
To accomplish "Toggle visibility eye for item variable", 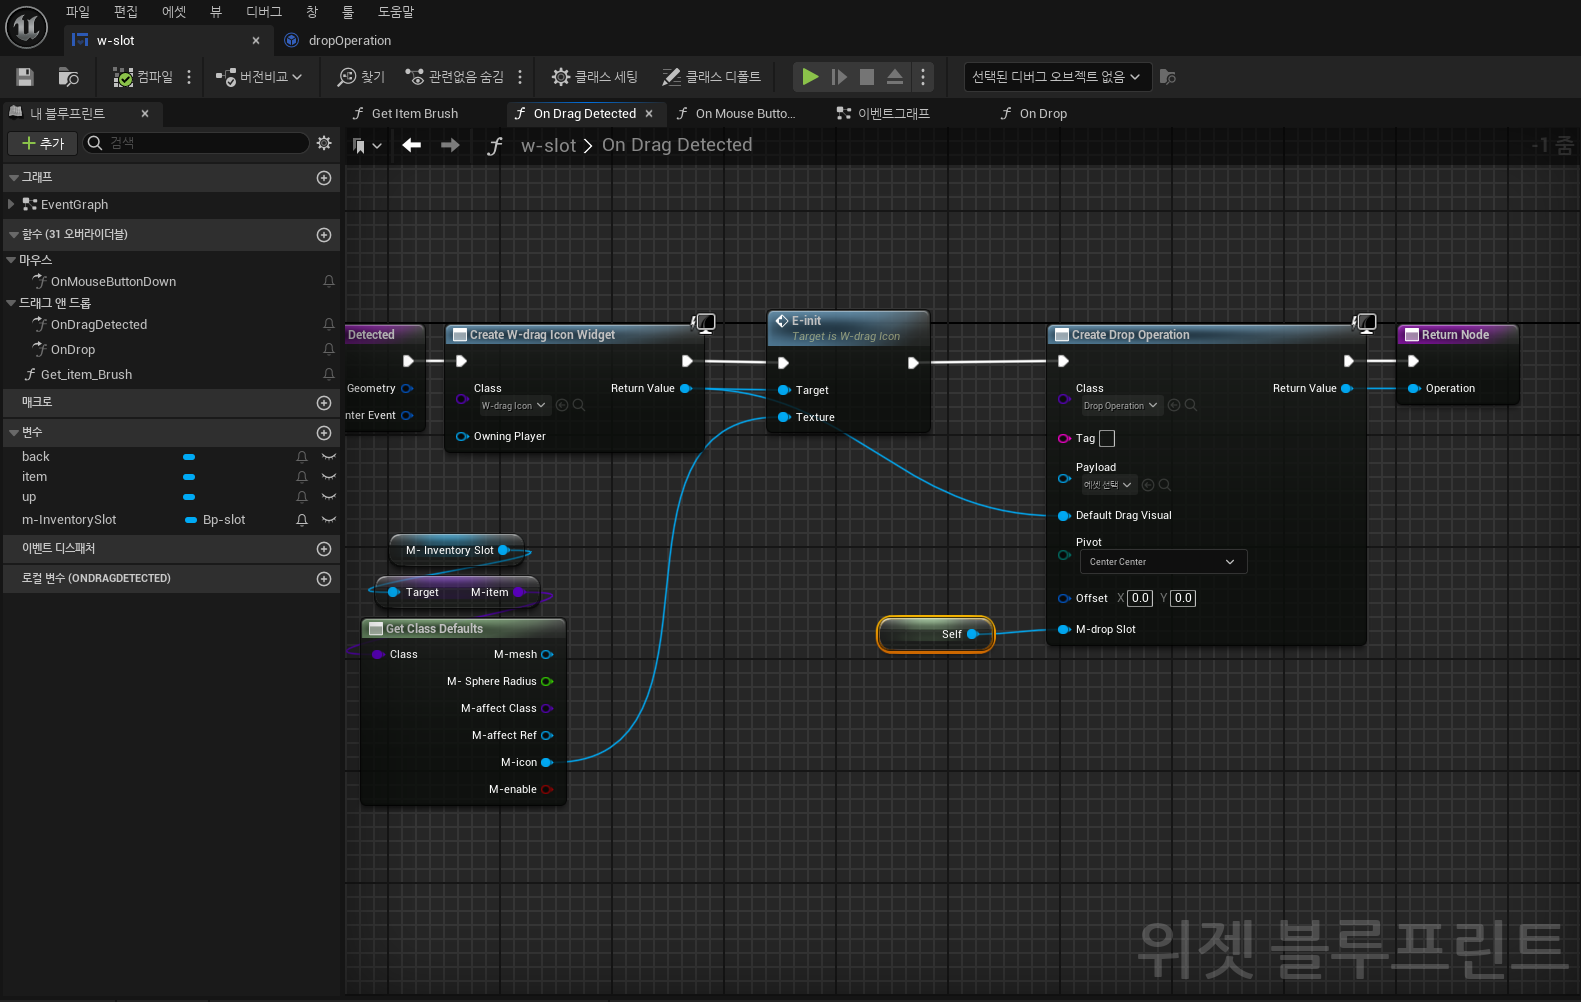I will pyautogui.click(x=328, y=477).
